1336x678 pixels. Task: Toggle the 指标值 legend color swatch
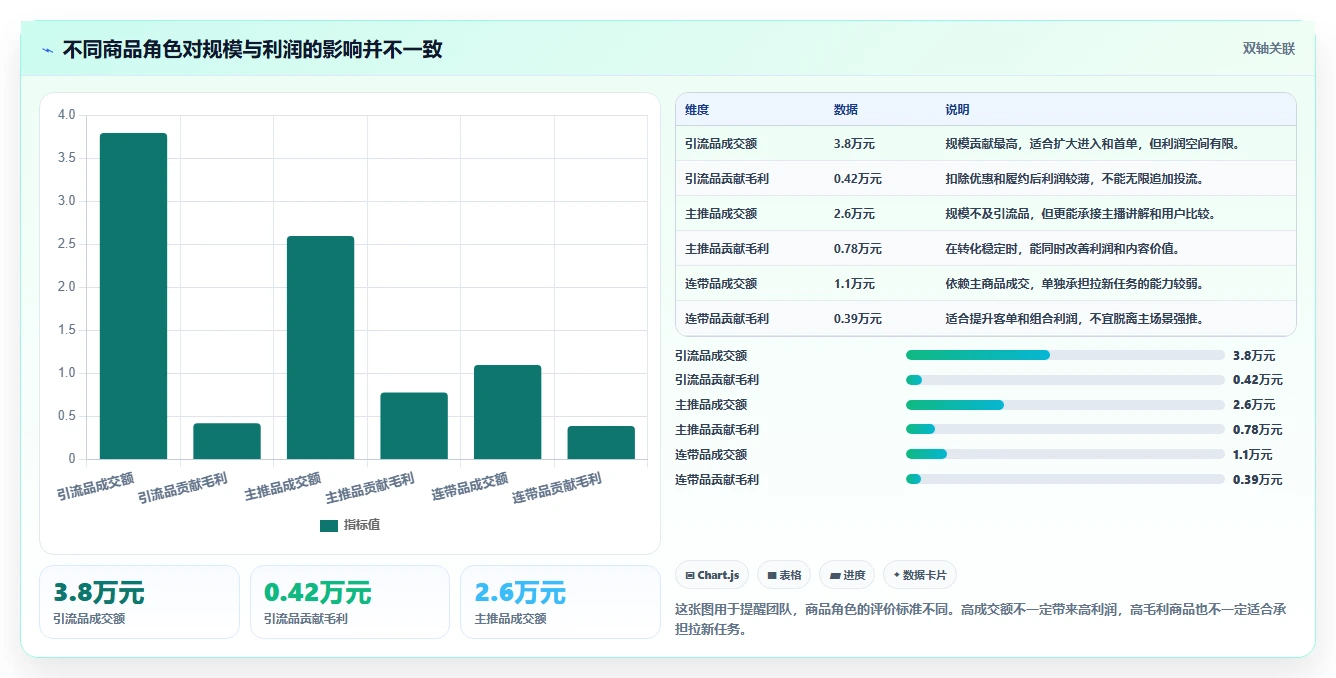329,526
